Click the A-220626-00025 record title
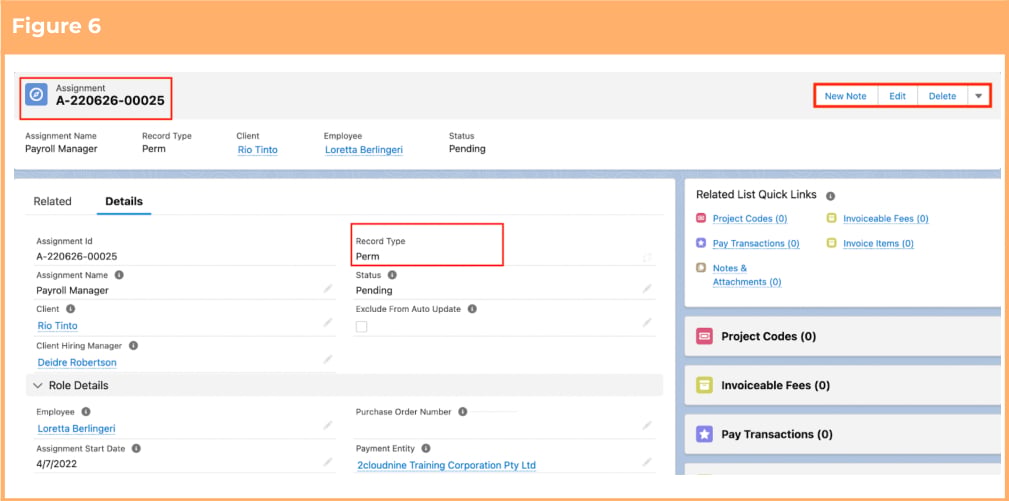The height and width of the screenshot is (501, 1009). point(110,101)
